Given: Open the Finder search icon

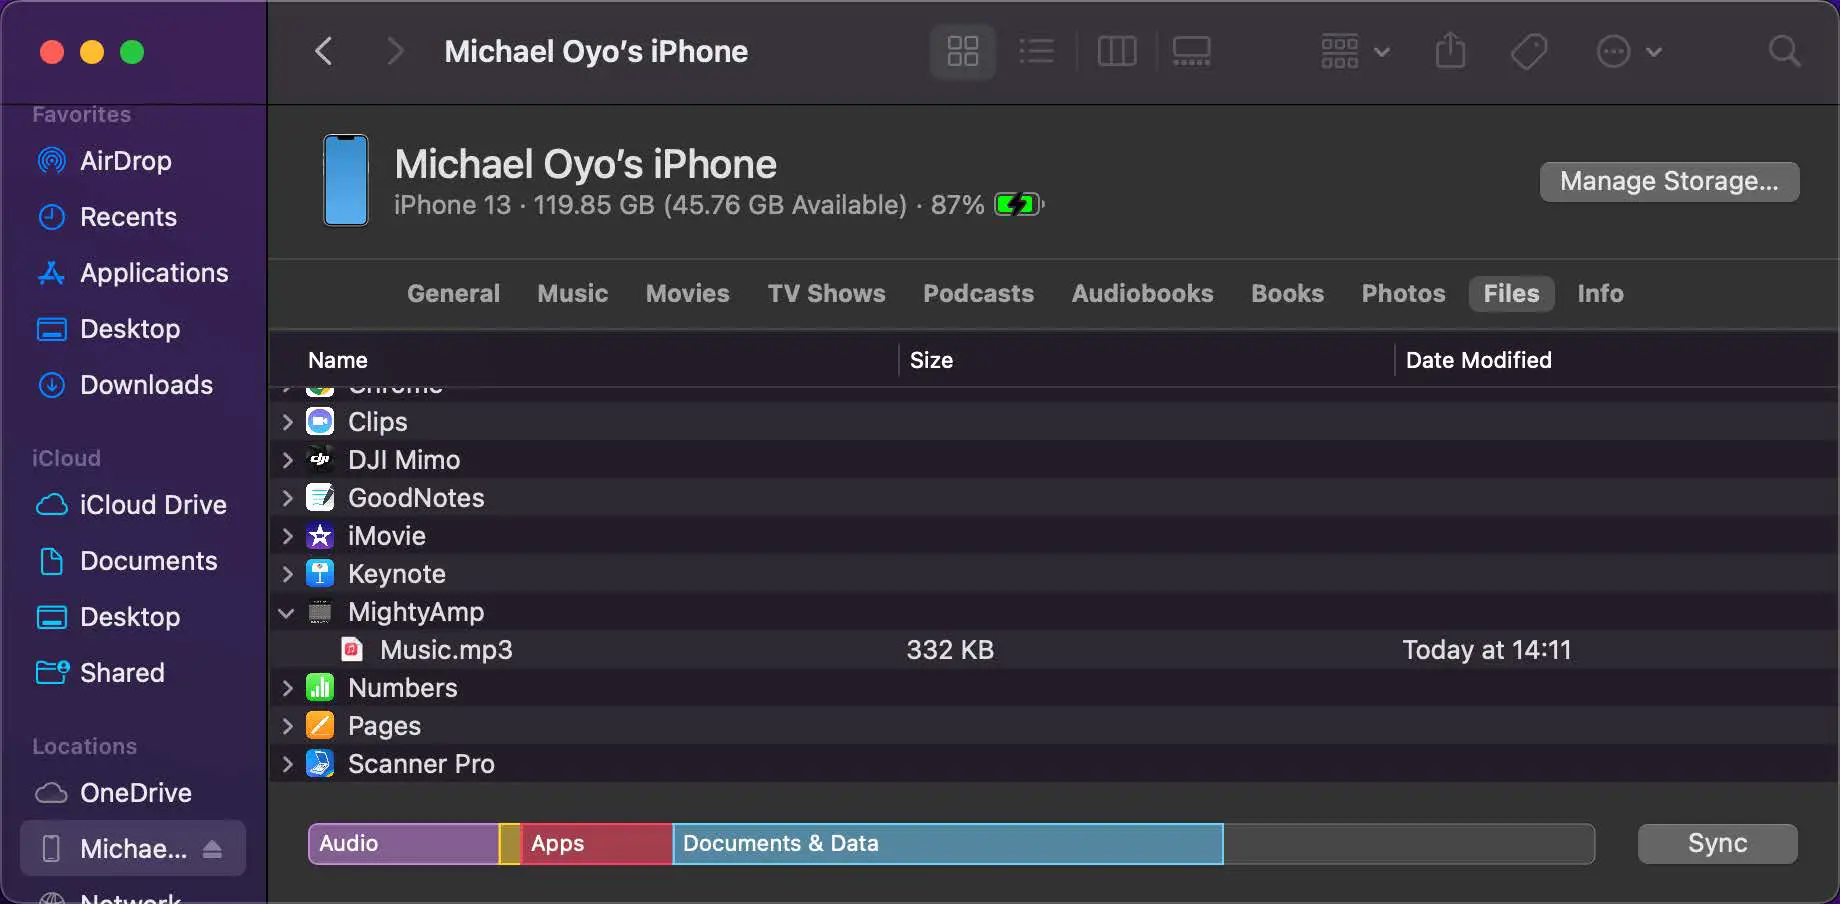Looking at the screenshot, I should pos(1784,51).
